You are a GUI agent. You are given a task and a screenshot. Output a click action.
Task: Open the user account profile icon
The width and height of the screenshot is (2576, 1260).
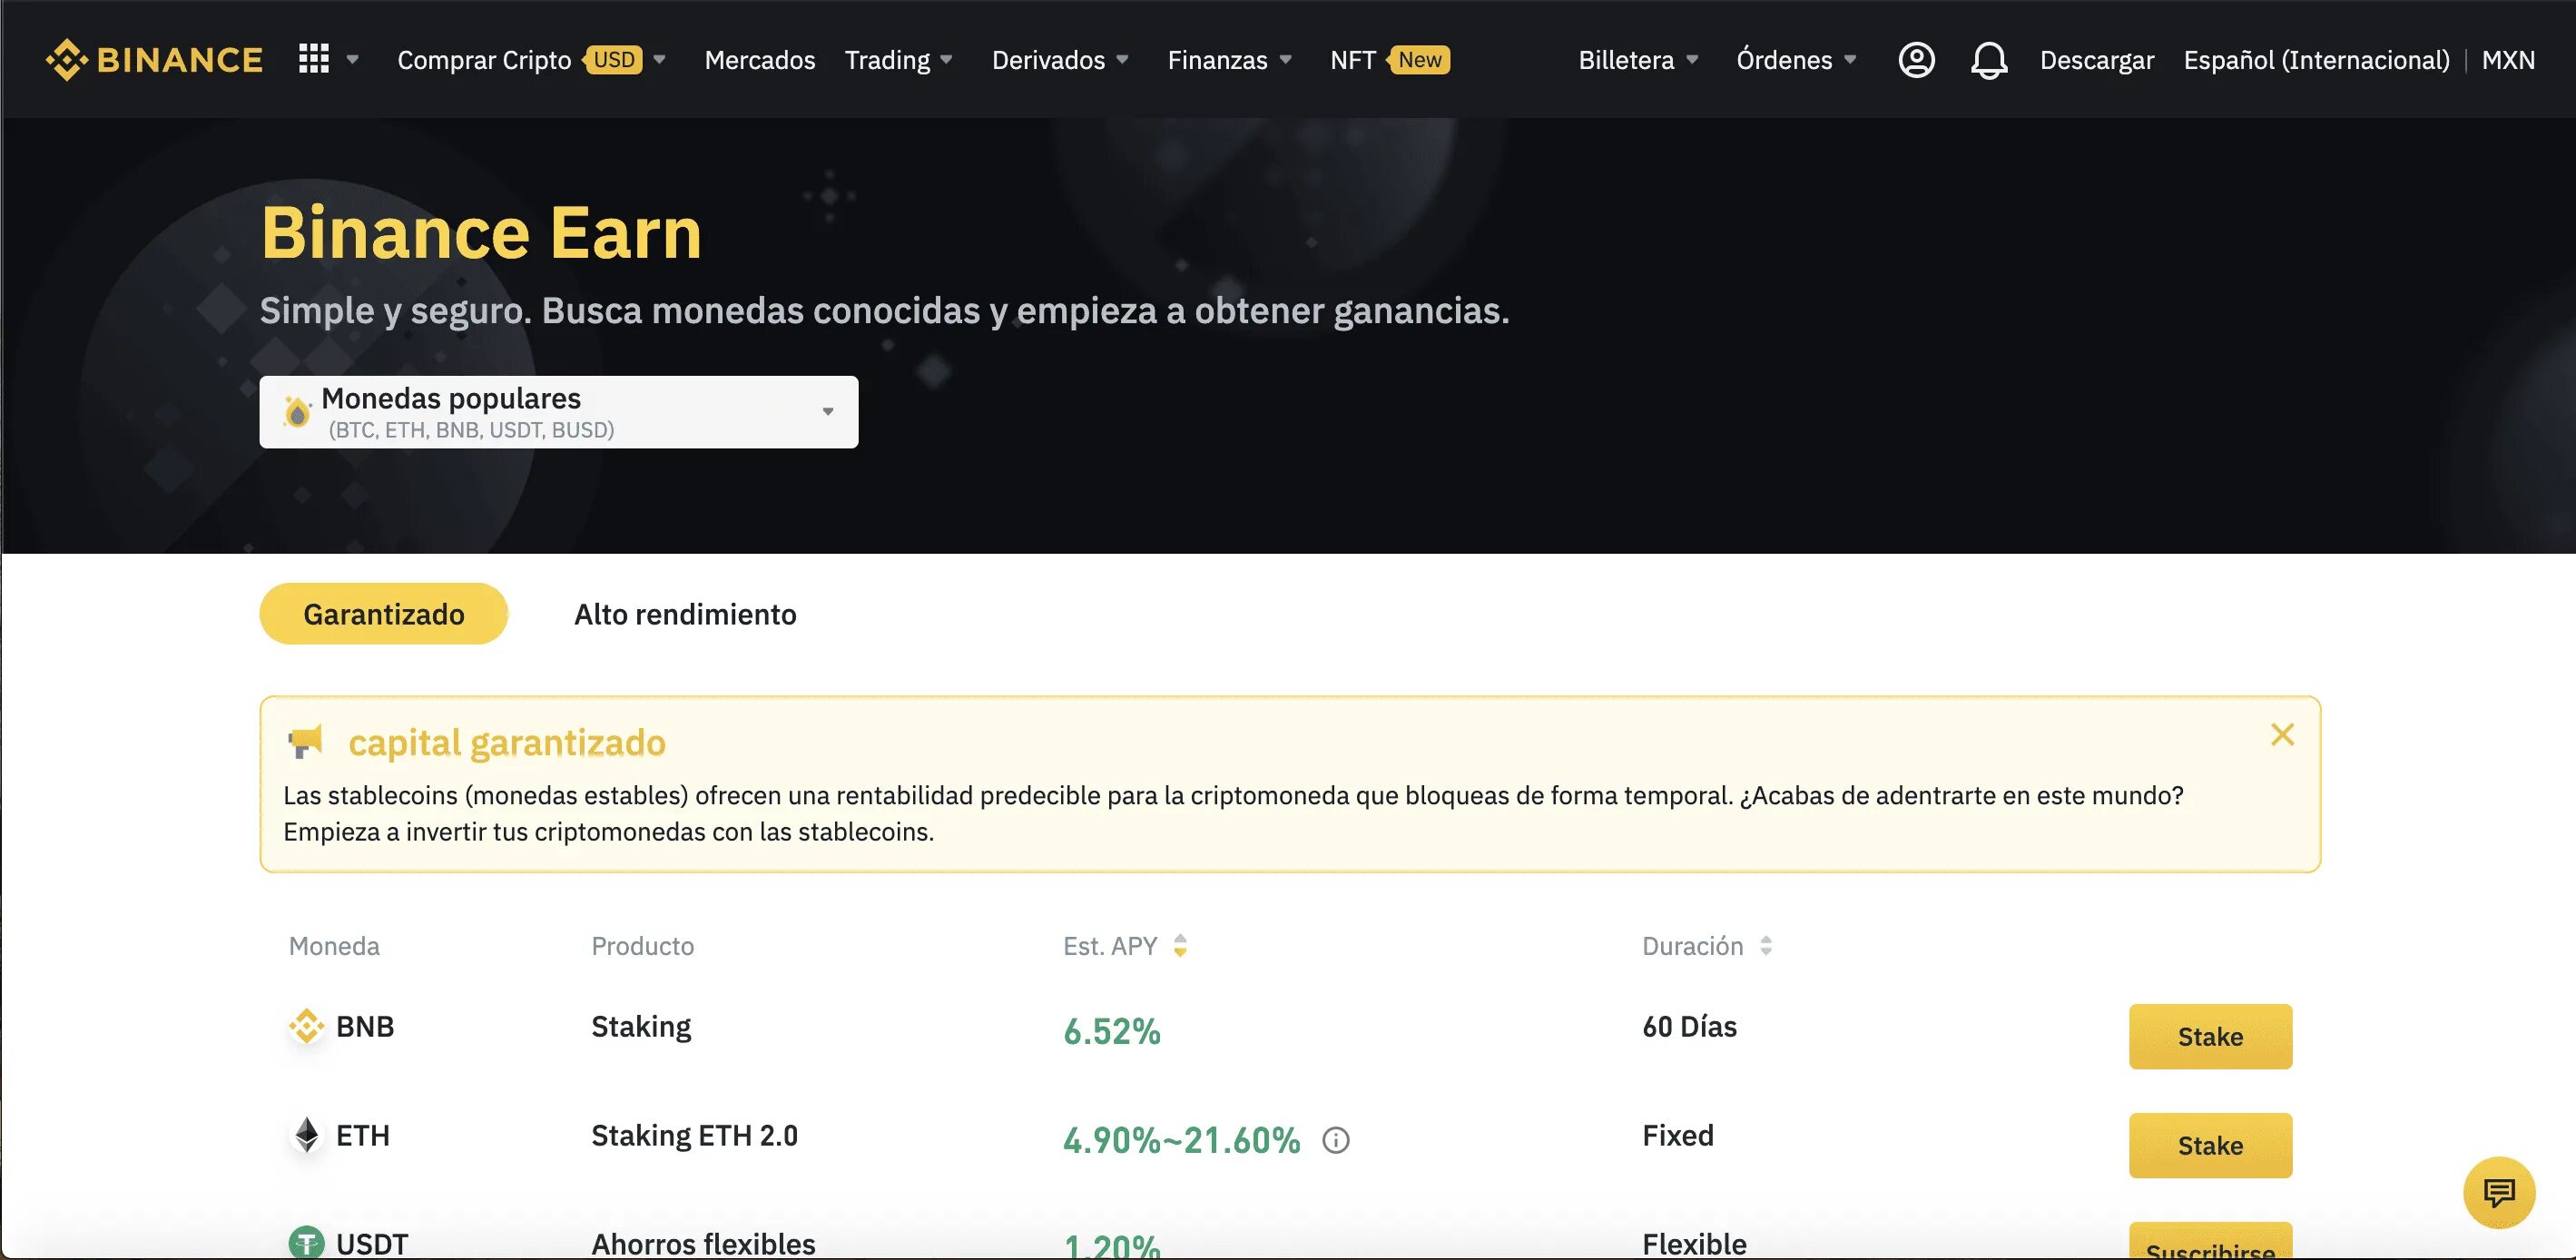tap(1916, 60)
